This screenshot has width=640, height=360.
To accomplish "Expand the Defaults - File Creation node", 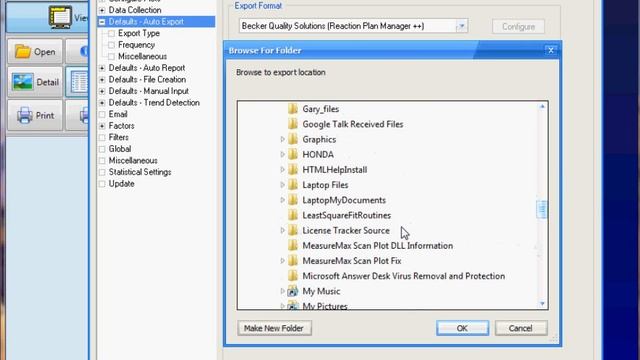I will pyautogui.click(x=102, y=80).
